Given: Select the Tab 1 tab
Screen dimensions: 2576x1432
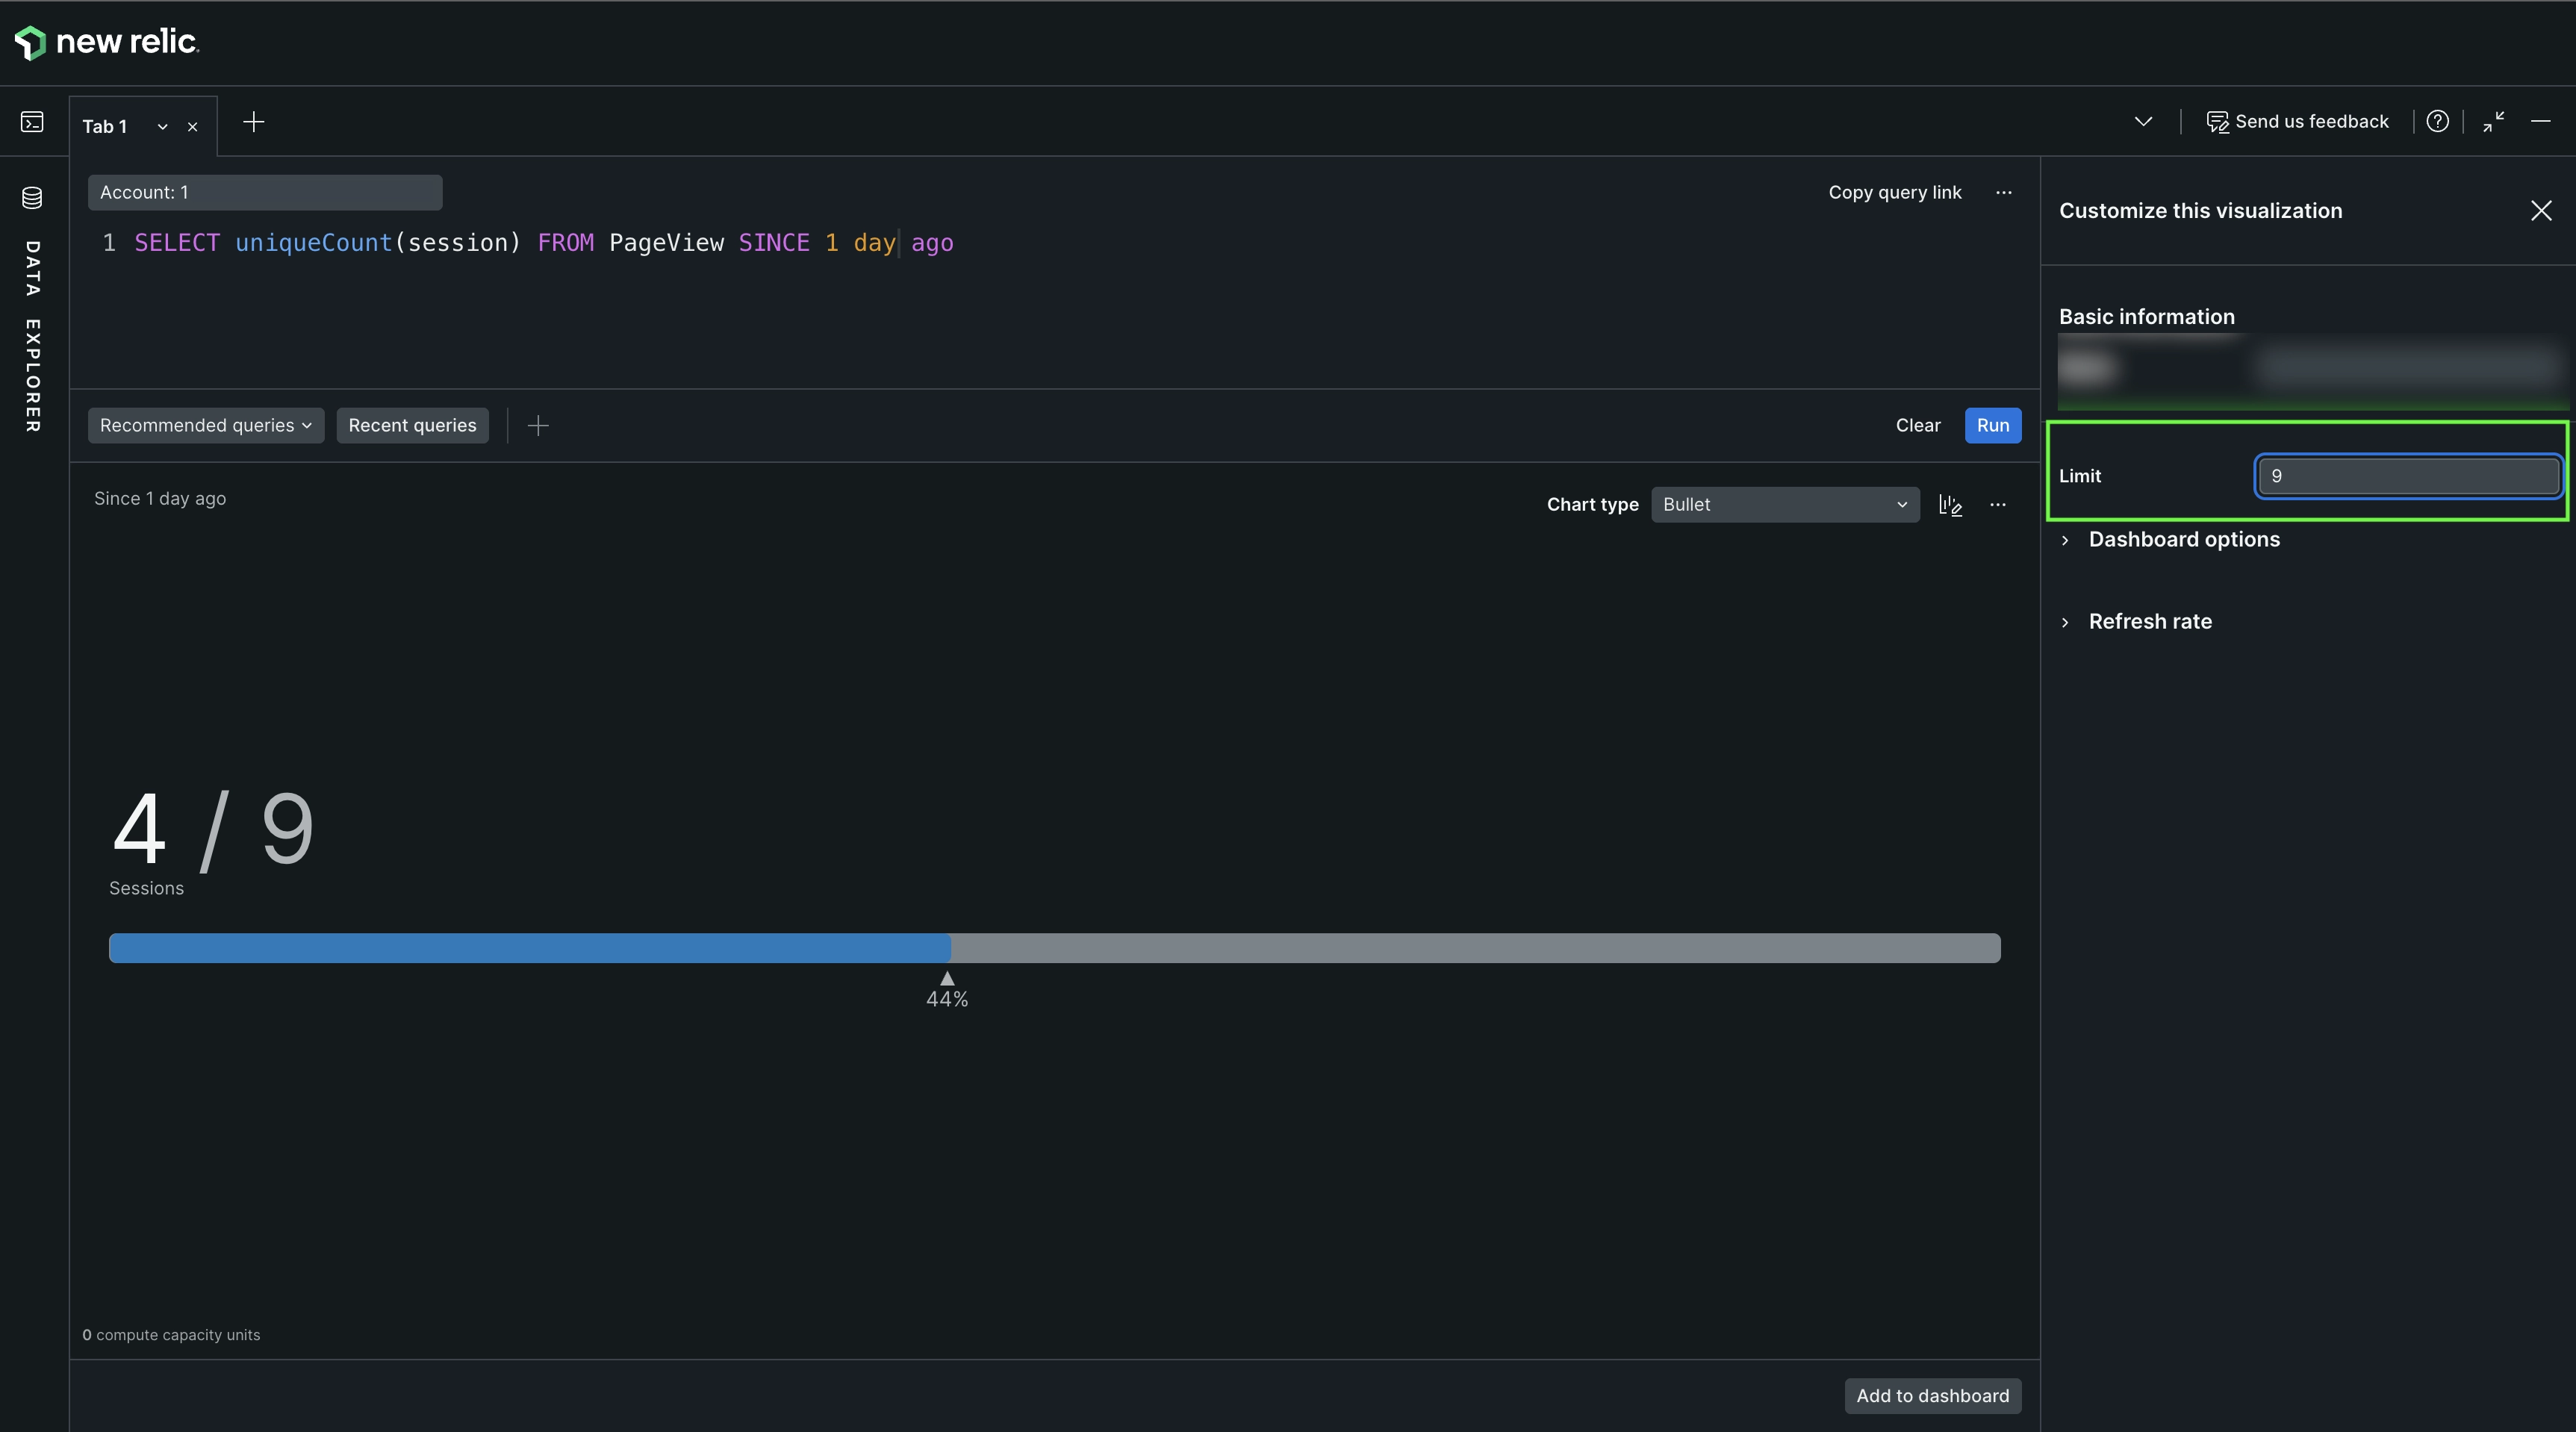Looking at the screenshot, I should [x=105, y=127].
